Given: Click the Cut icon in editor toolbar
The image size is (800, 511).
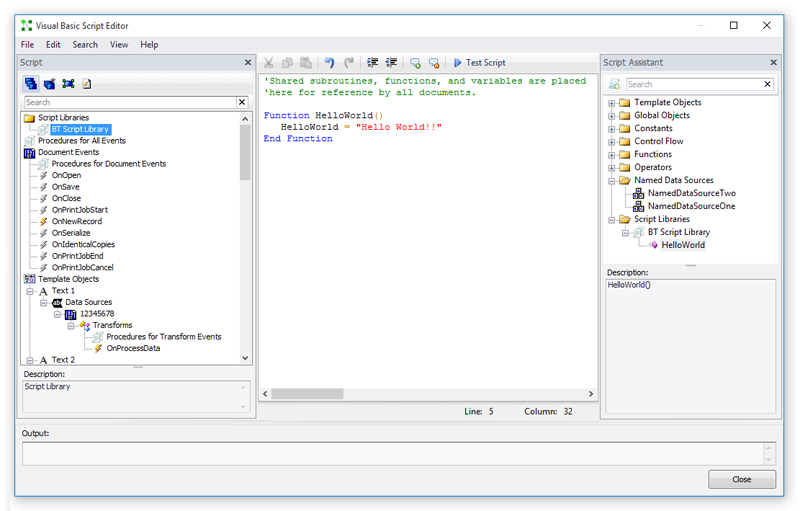Looking at the screenshot, I should 269,62.
